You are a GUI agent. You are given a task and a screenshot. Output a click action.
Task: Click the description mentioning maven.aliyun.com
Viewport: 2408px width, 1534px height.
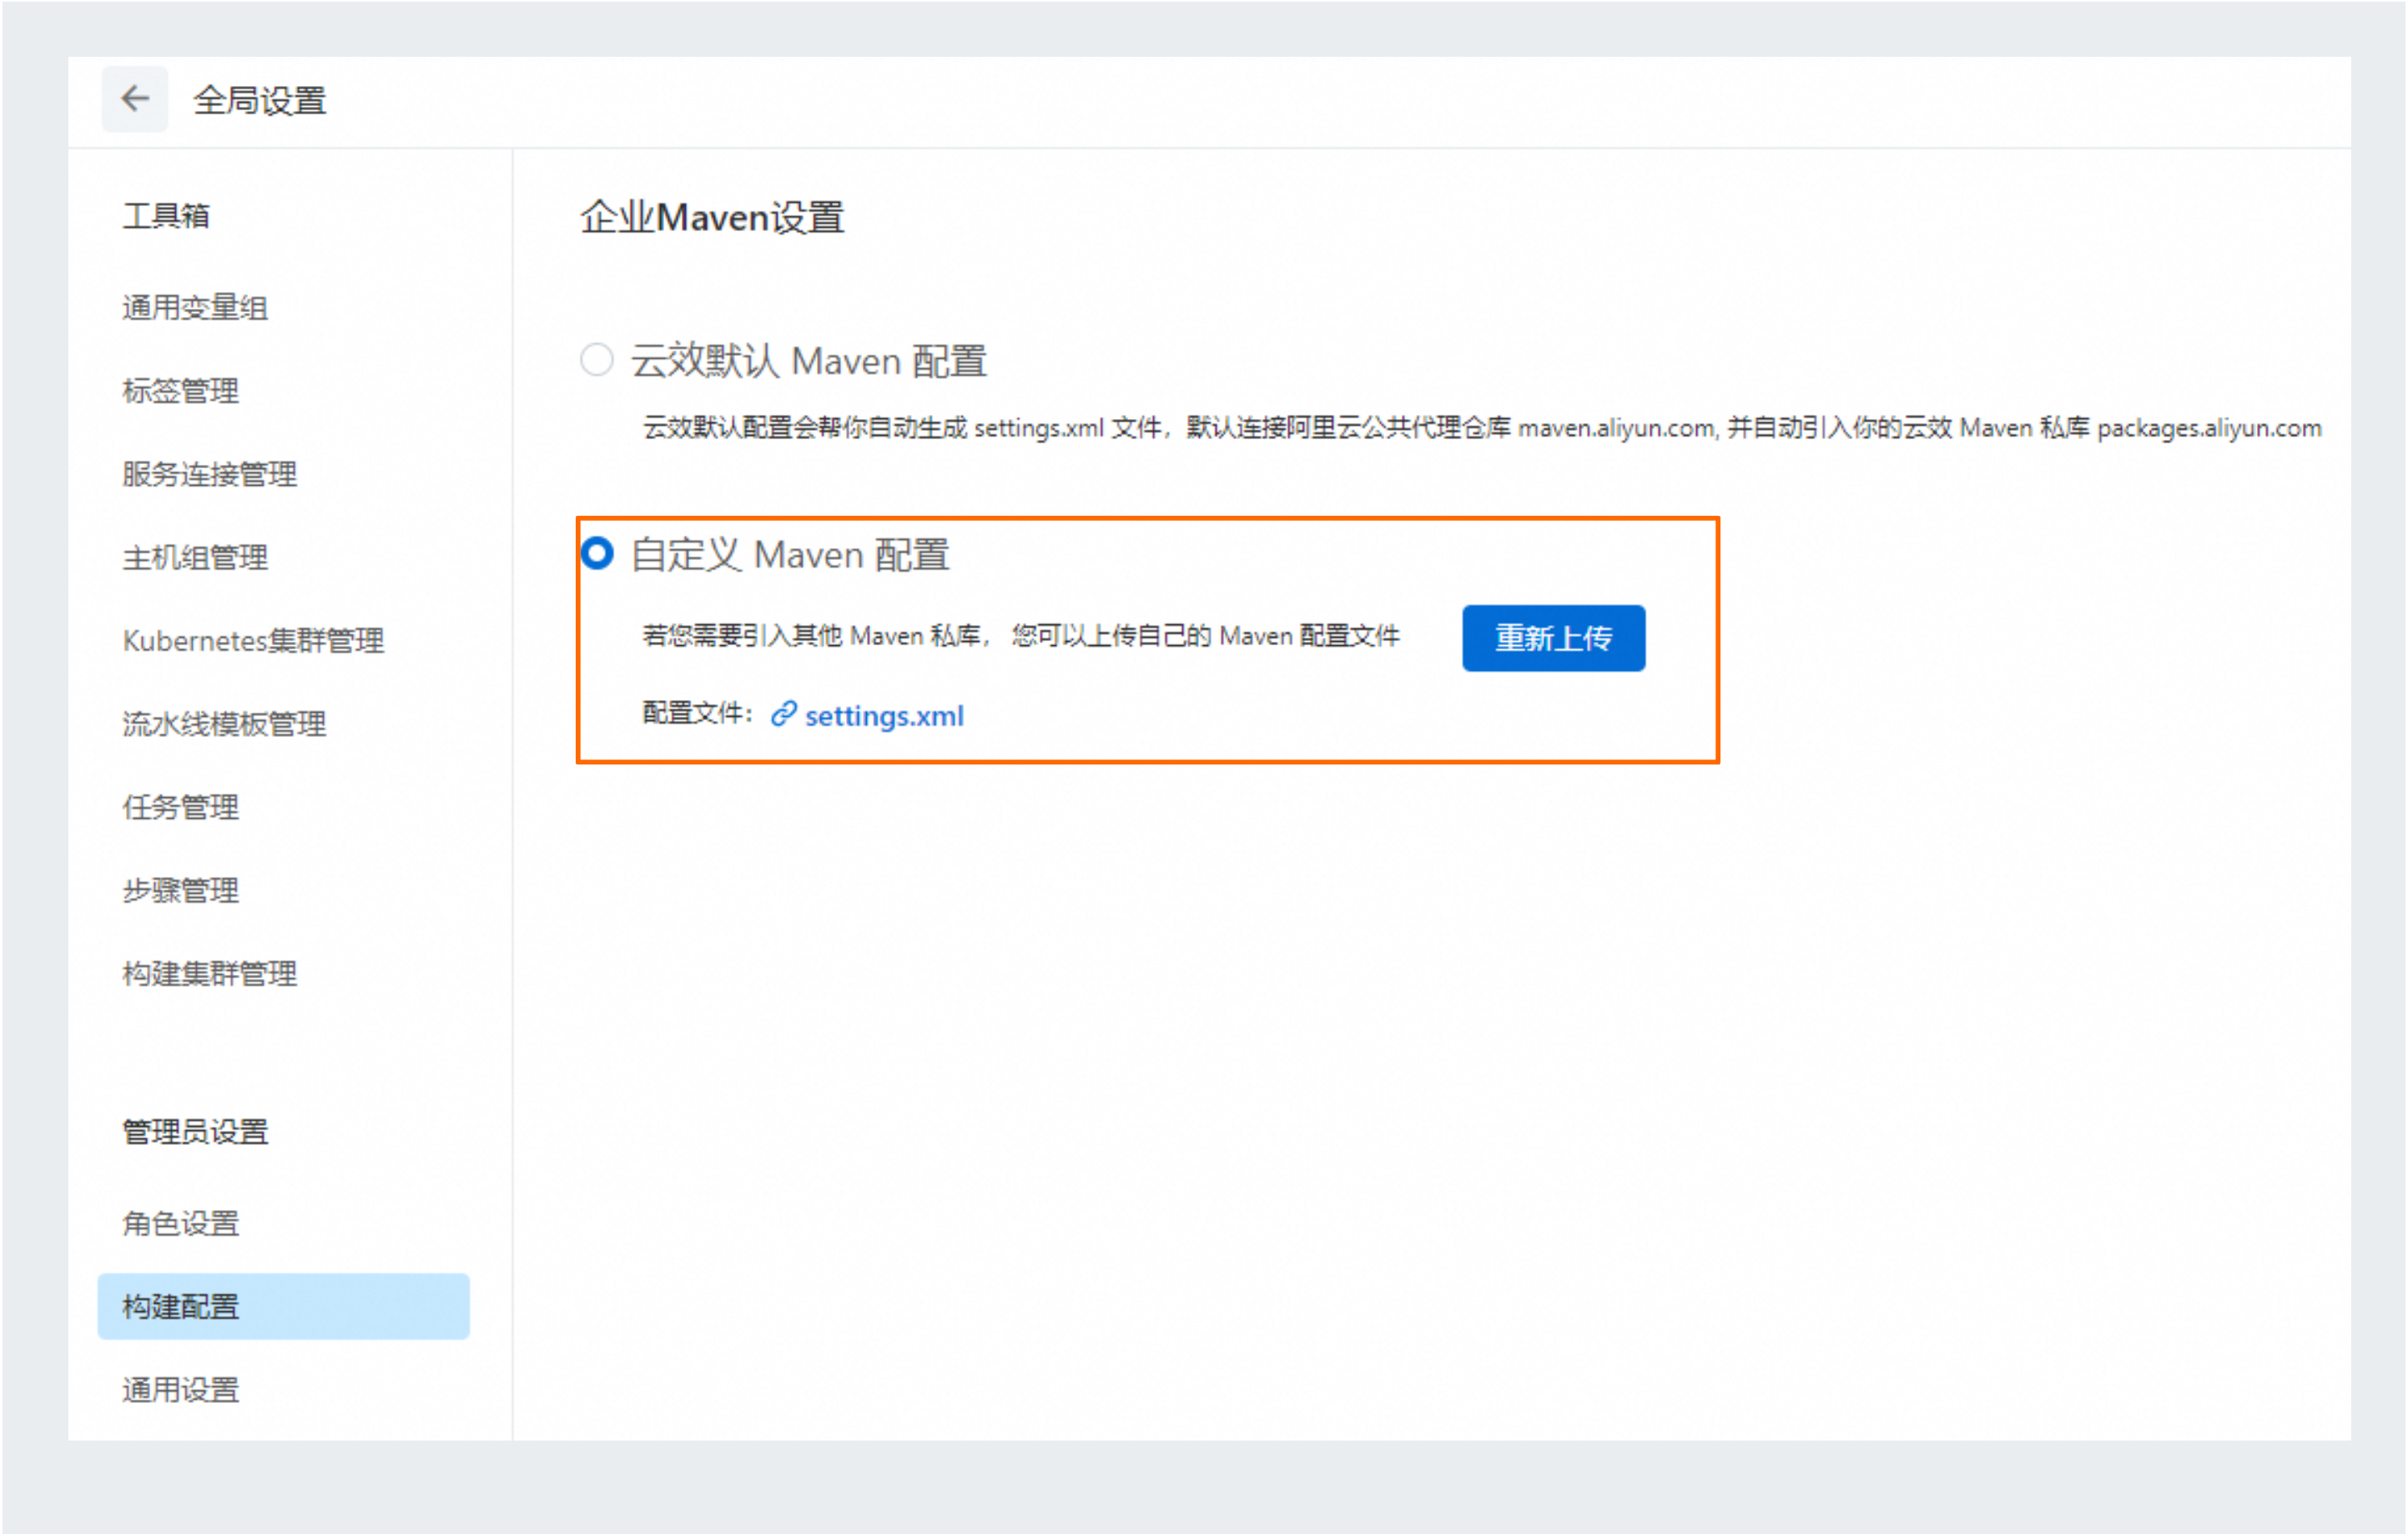point(1481,428)
